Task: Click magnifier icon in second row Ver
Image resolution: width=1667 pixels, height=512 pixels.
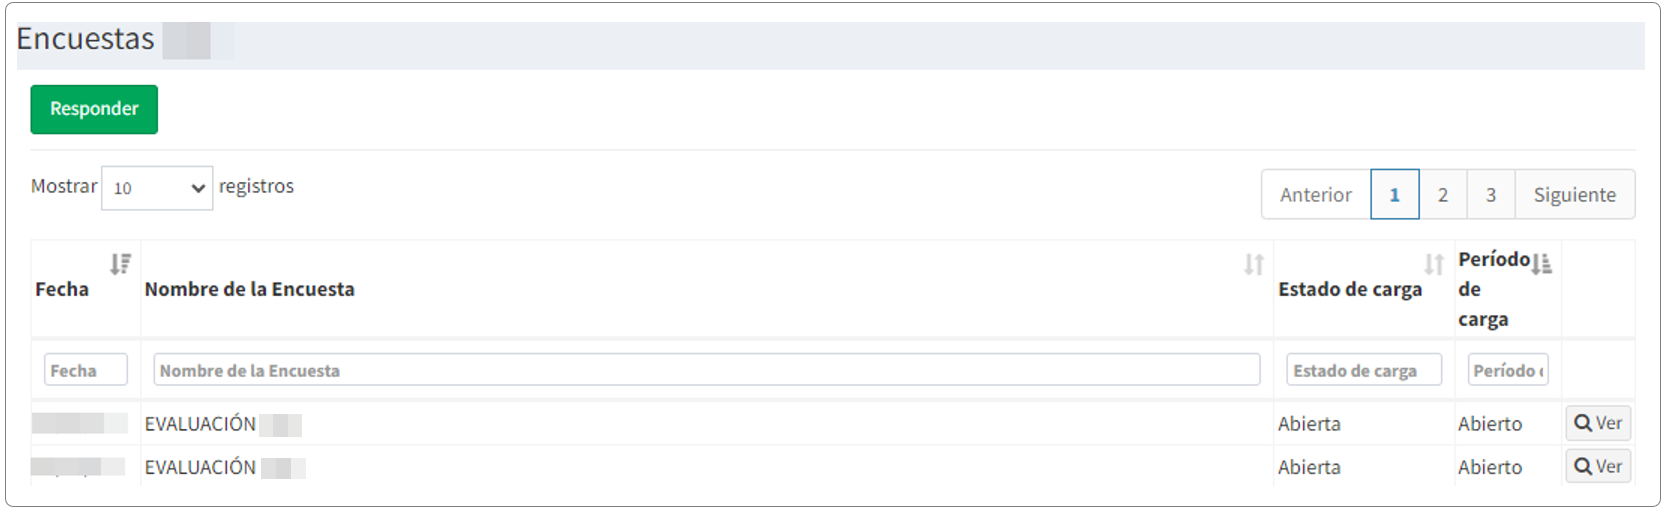Action: [x=1583, y=467]
